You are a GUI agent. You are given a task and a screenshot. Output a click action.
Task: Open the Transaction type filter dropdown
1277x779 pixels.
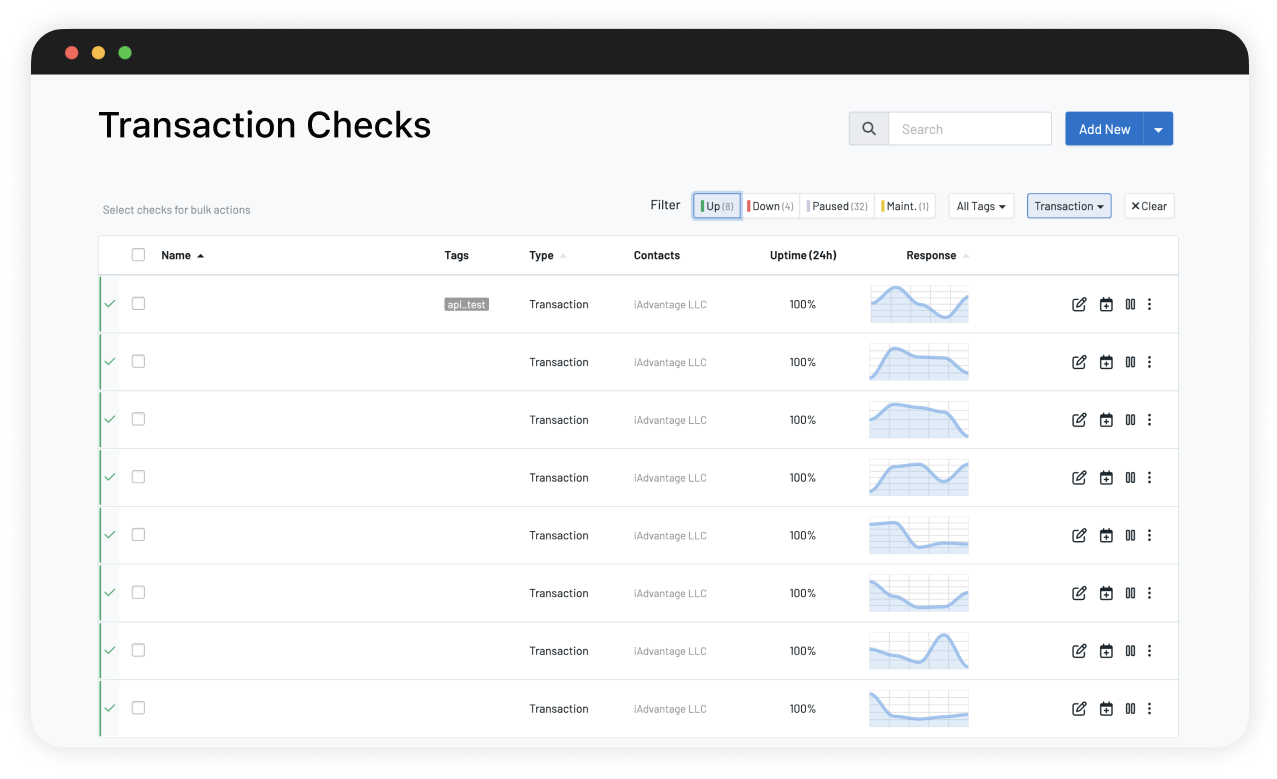[1069, 206]
